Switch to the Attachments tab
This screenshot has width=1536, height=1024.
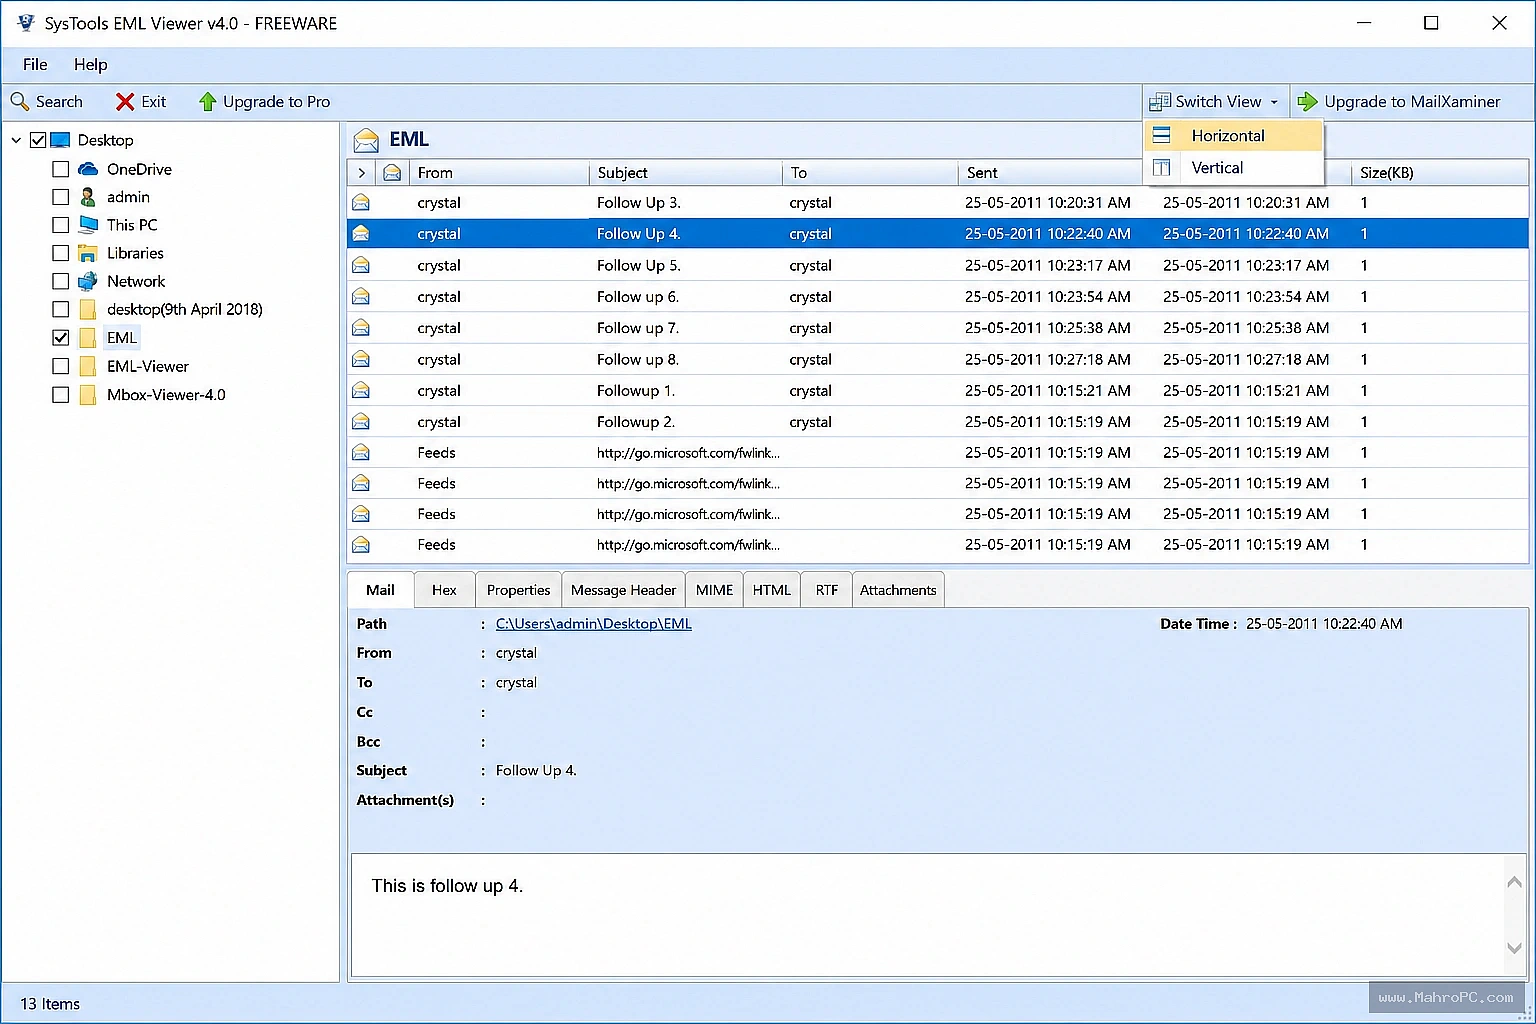tap(898, 590)
